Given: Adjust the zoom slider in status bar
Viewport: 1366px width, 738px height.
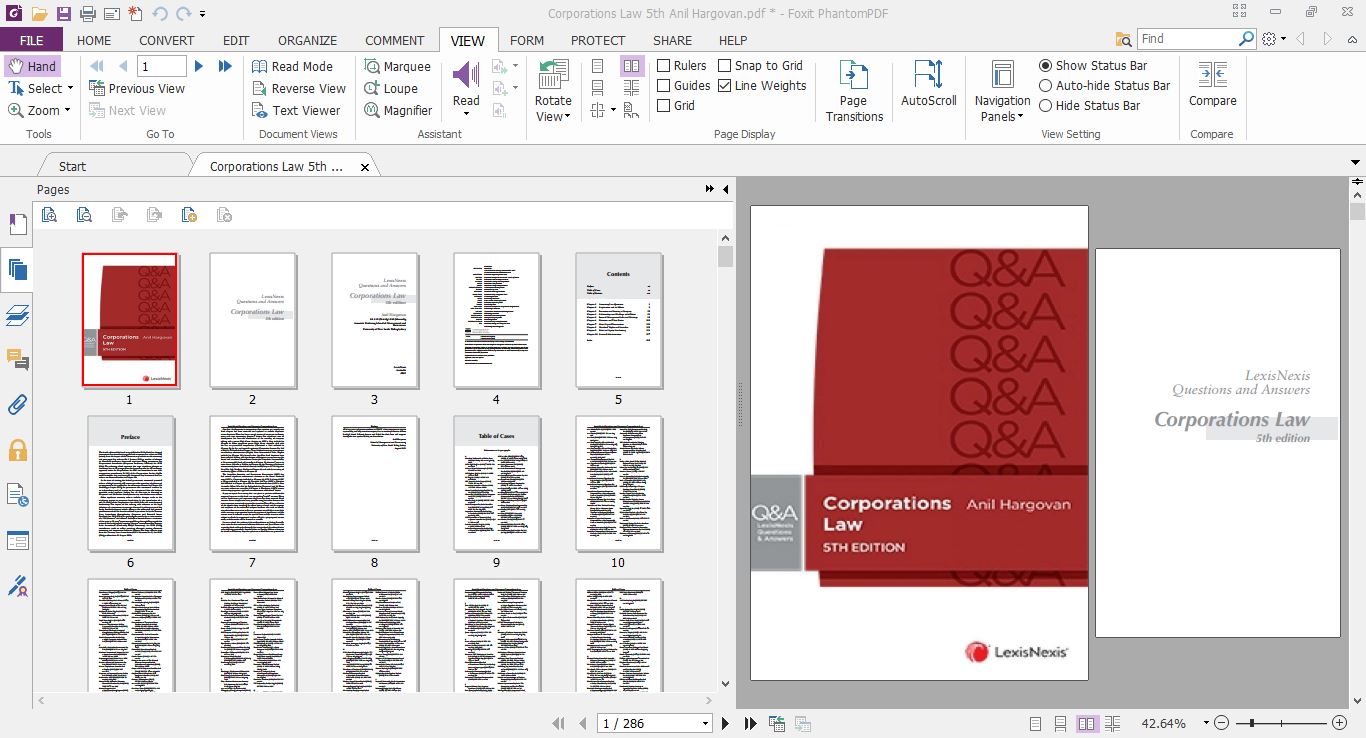Looking at the screenshot, I should pyautogui.click(x=1253, y=723).
